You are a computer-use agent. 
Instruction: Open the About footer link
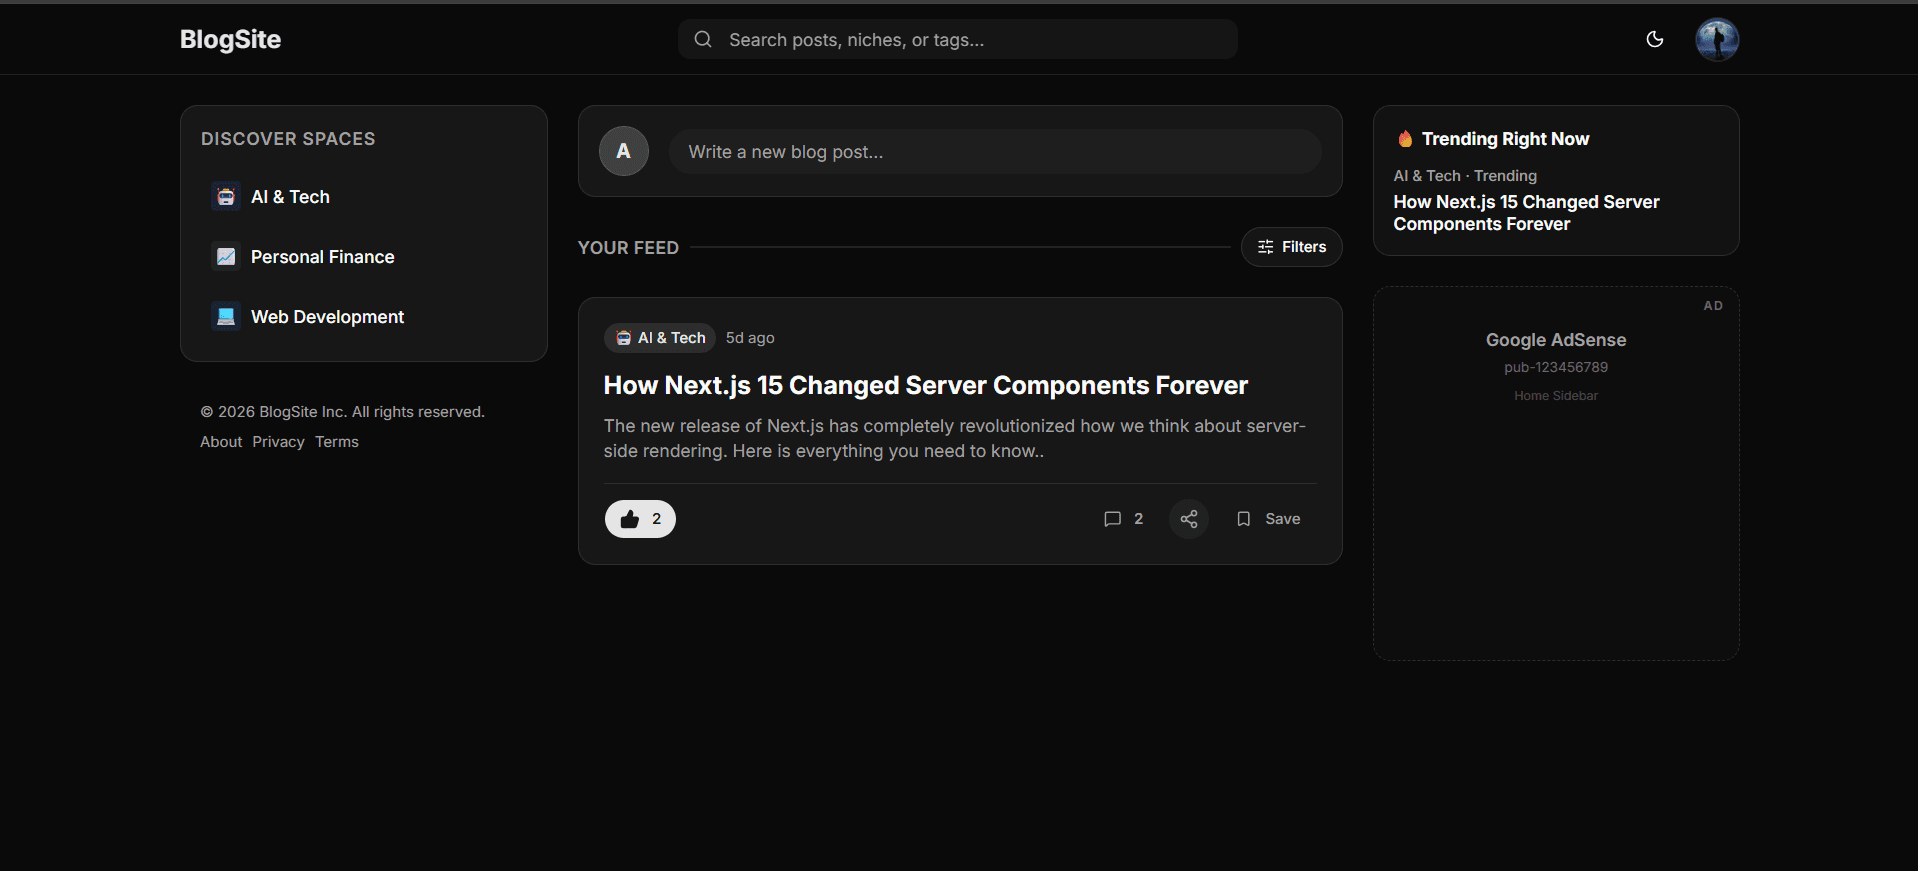pyautogui.click(x=221, y=442)
